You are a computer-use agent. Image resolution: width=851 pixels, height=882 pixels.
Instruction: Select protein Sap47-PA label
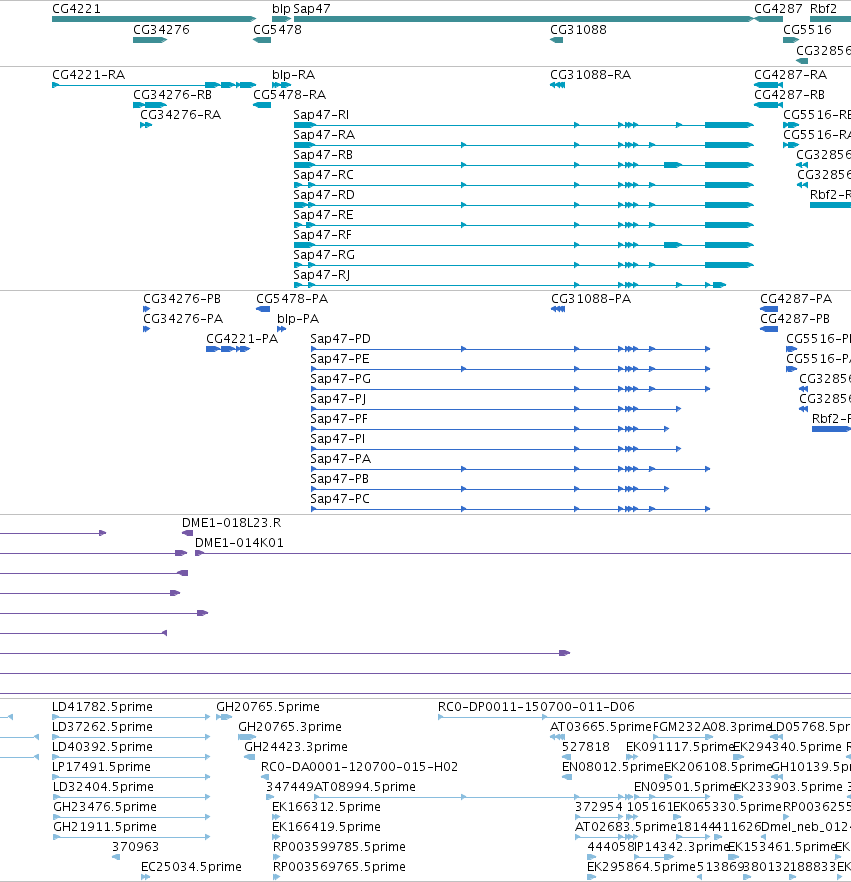340,459
